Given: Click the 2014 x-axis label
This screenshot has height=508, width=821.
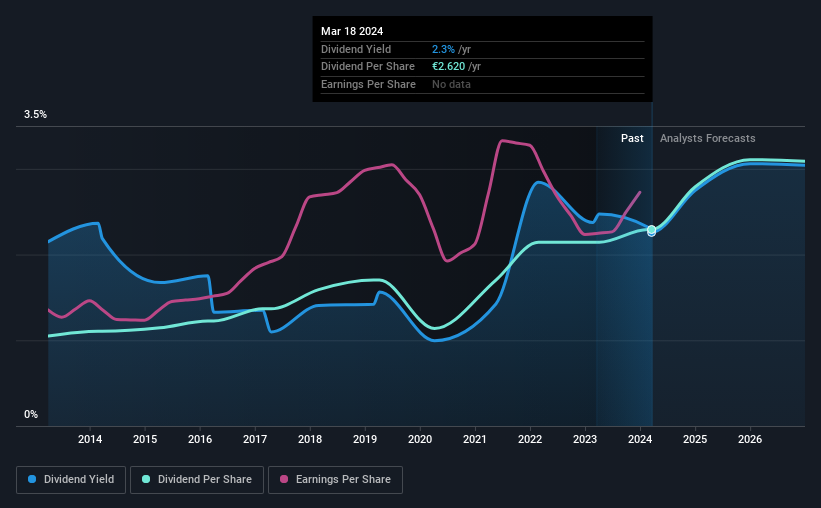Looking at the screenshot, I should (90, 439).
